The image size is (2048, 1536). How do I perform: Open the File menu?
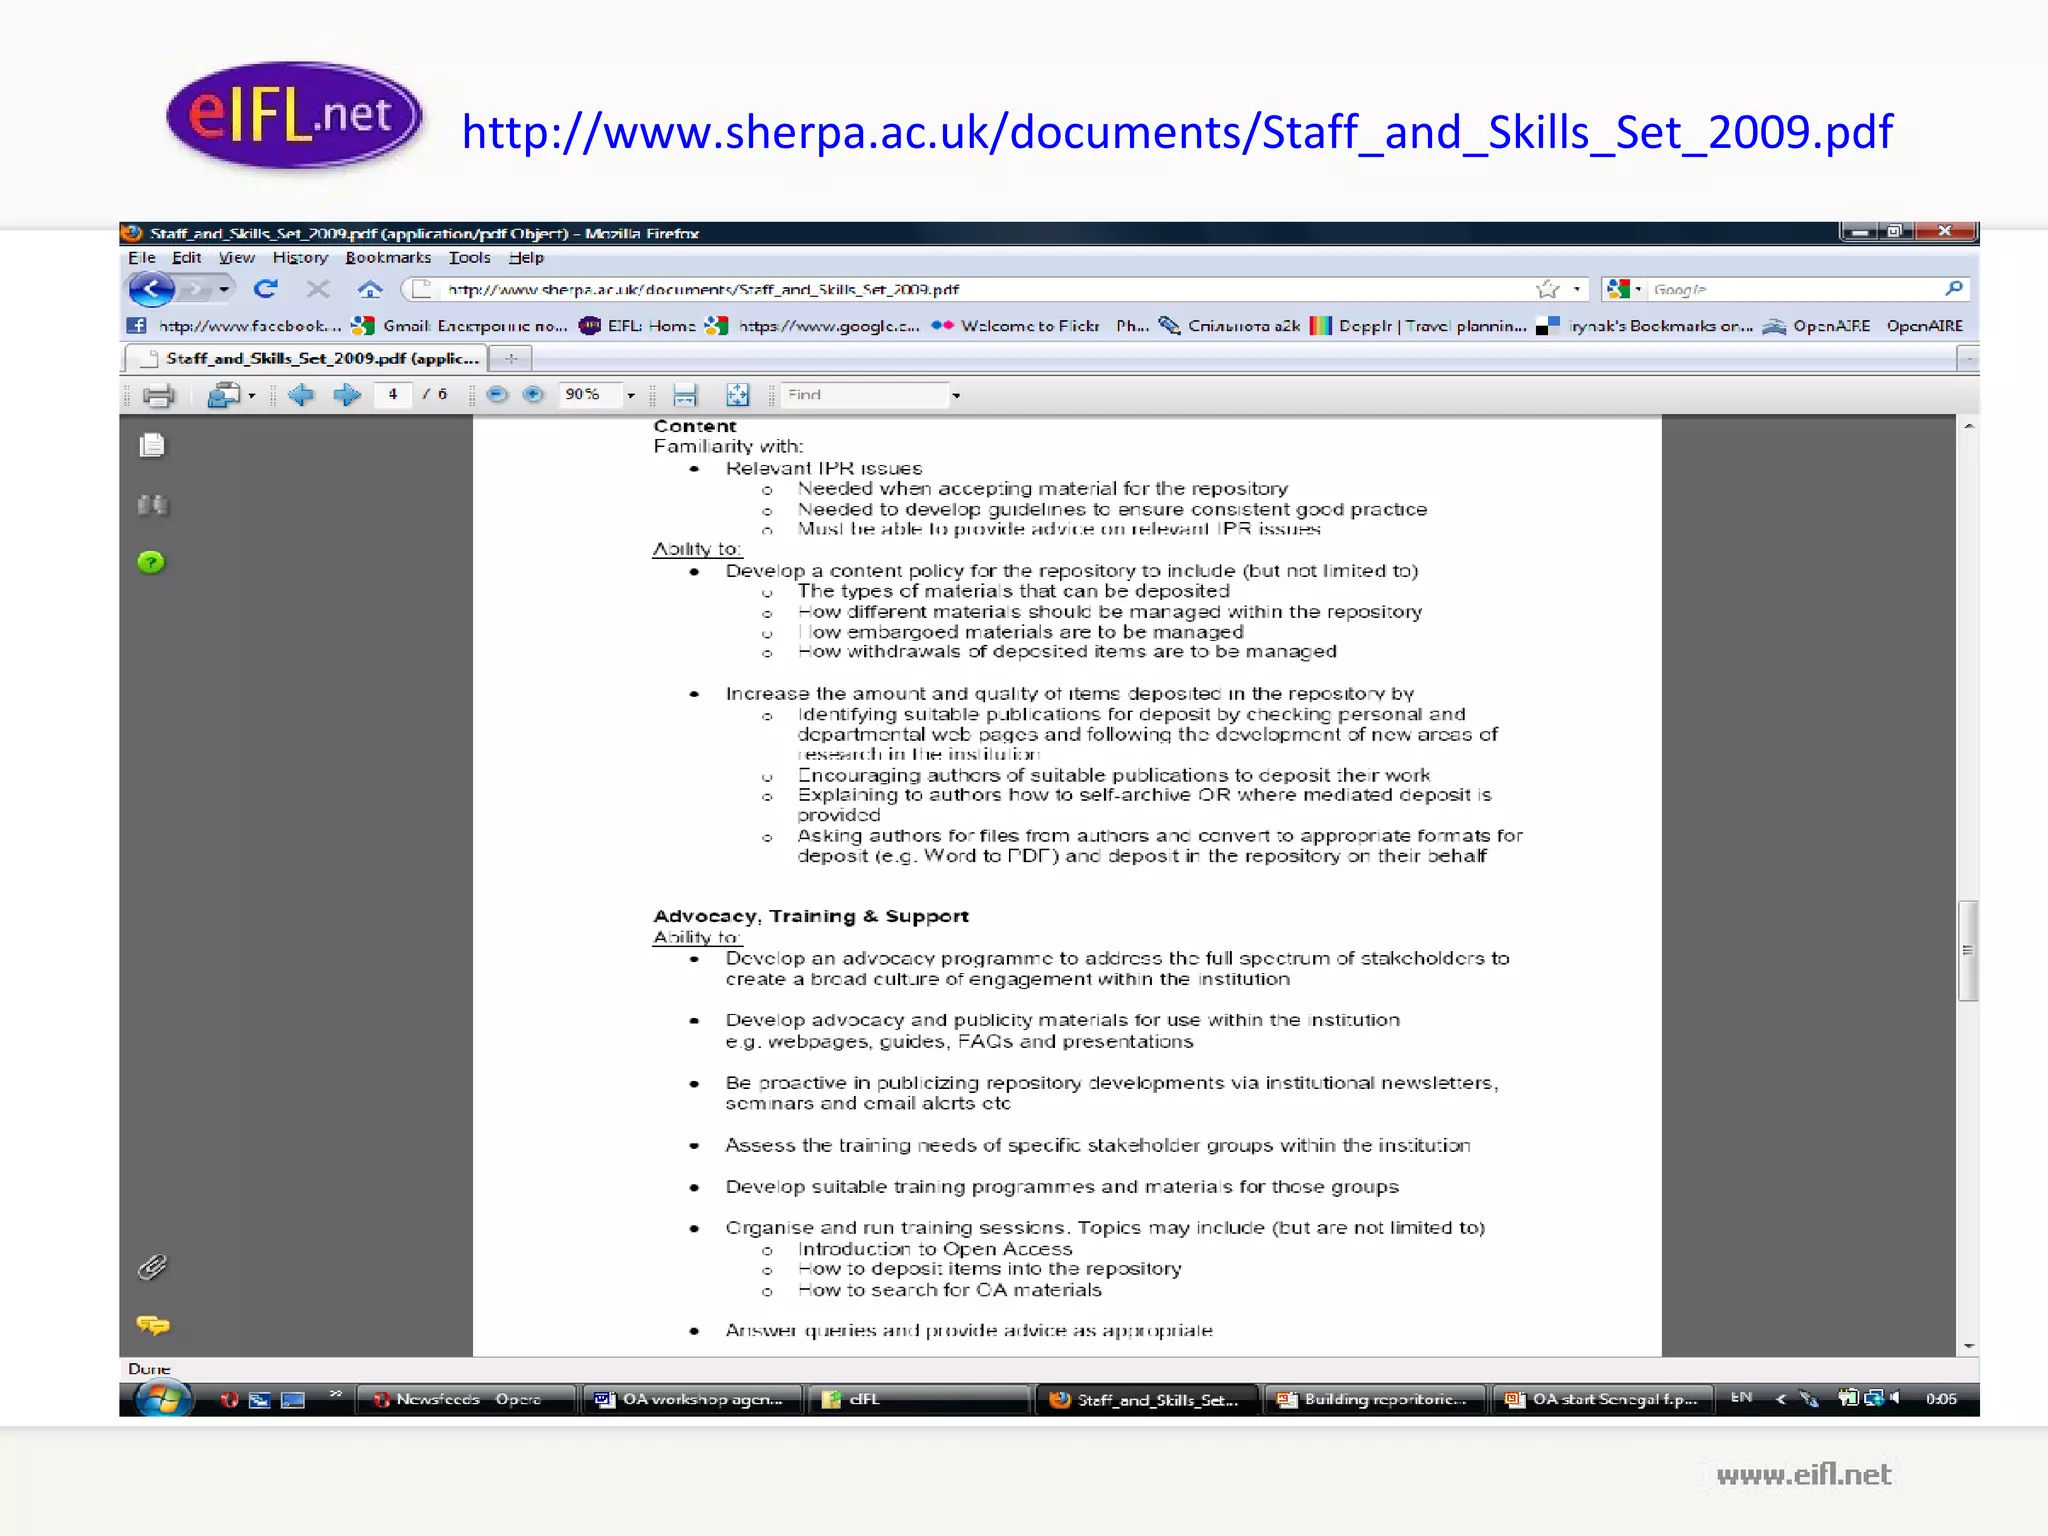(x=141, y=258)
